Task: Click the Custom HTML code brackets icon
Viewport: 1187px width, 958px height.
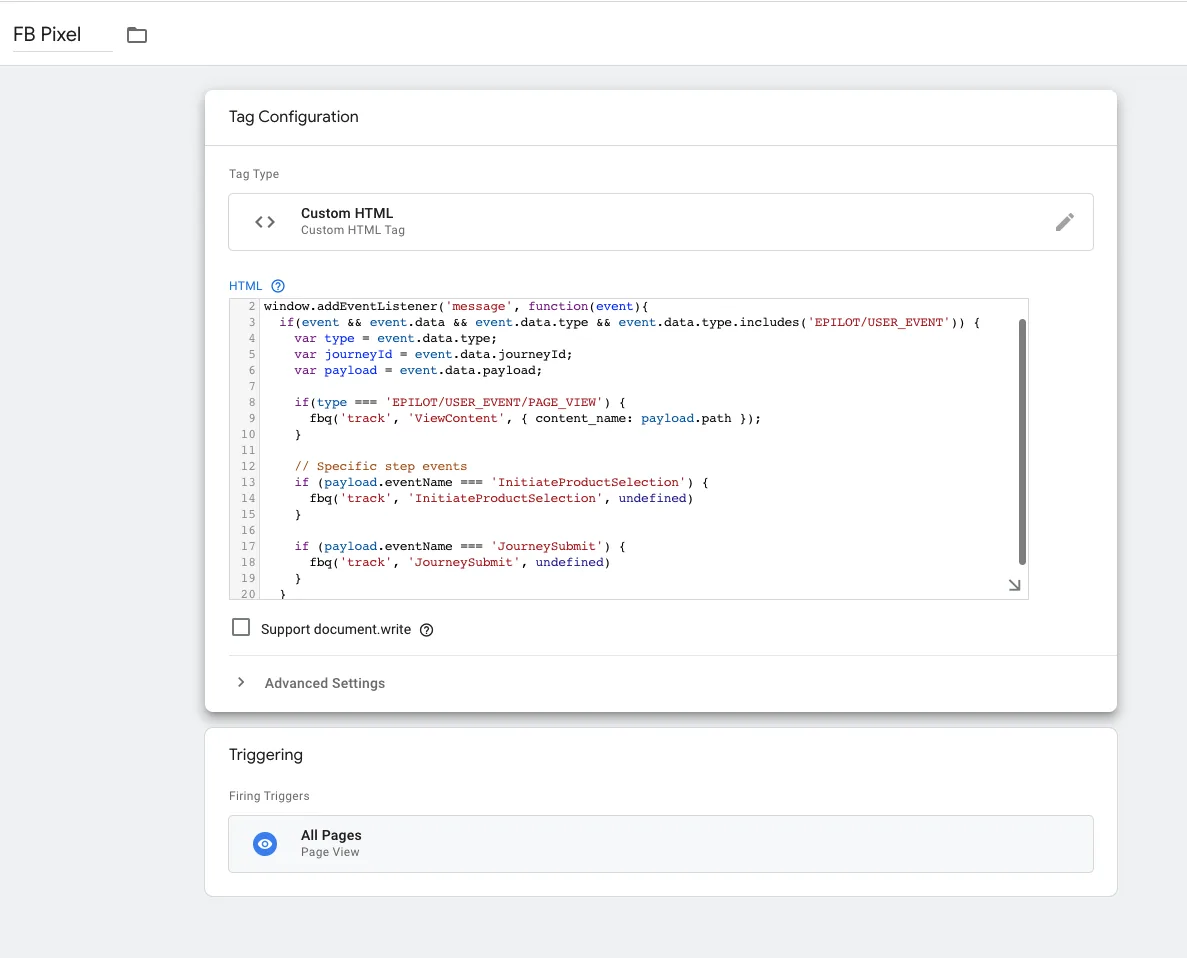Action: [x=265, y=222]
